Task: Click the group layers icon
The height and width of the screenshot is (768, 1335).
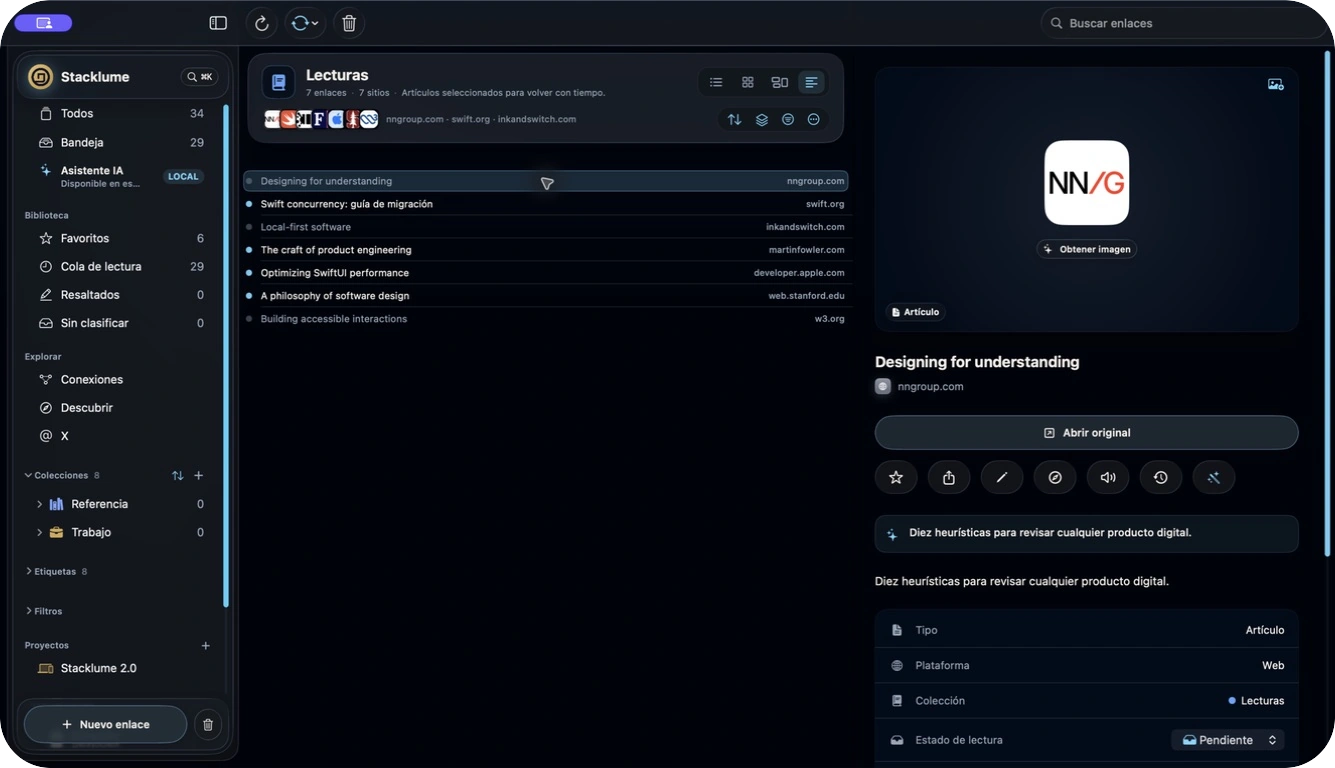Action: coord(761,119)
